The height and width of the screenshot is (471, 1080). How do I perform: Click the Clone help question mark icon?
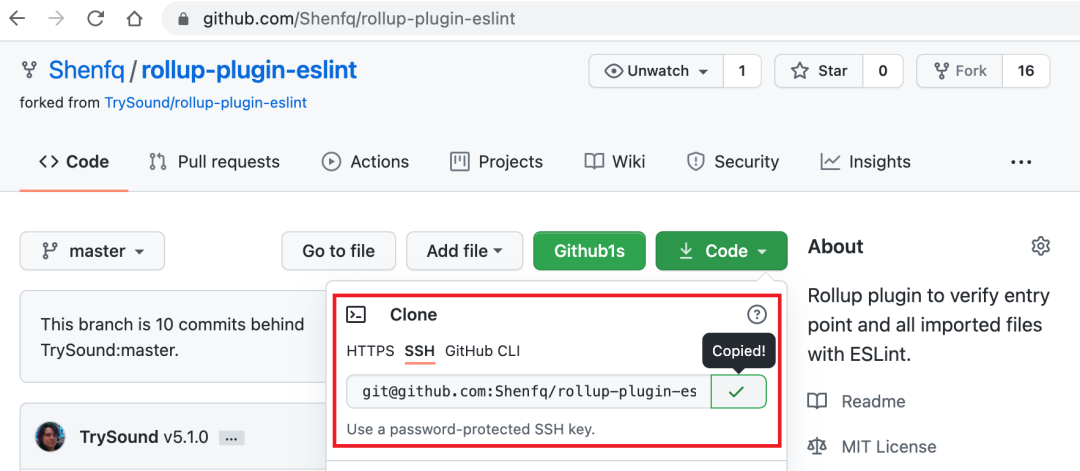click(x=757, y=315)
